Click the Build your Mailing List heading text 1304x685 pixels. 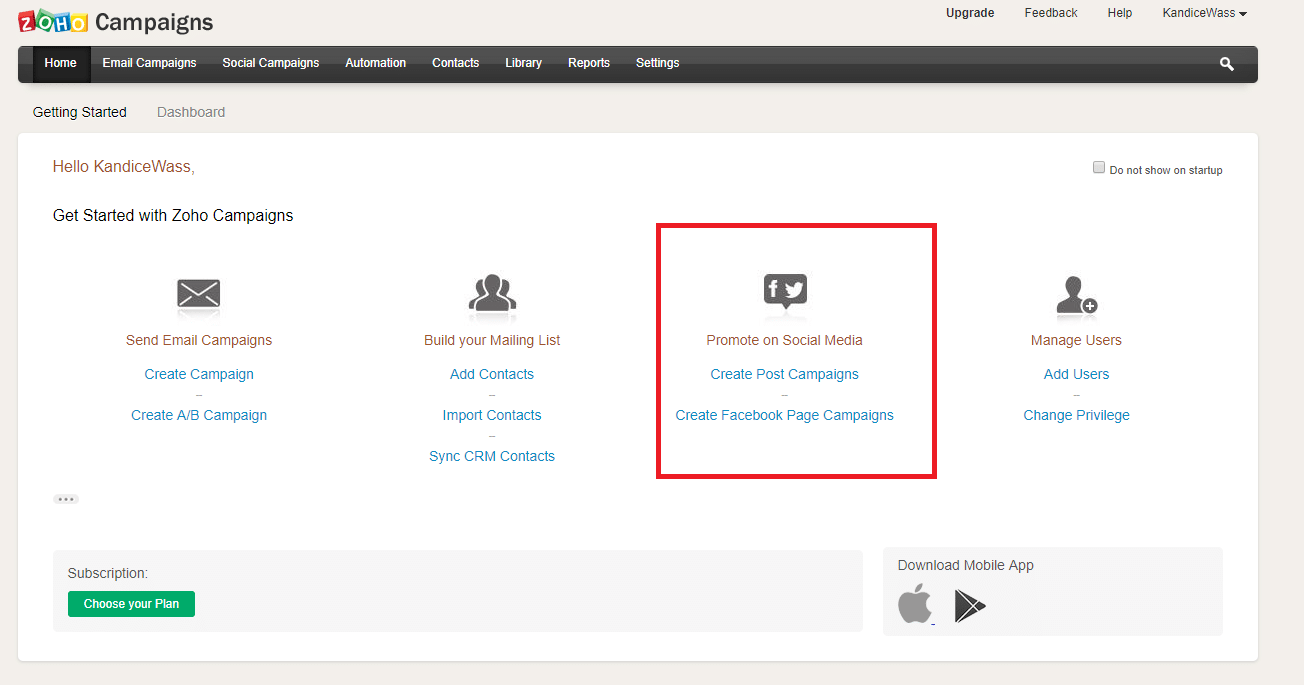coord(492,340)
